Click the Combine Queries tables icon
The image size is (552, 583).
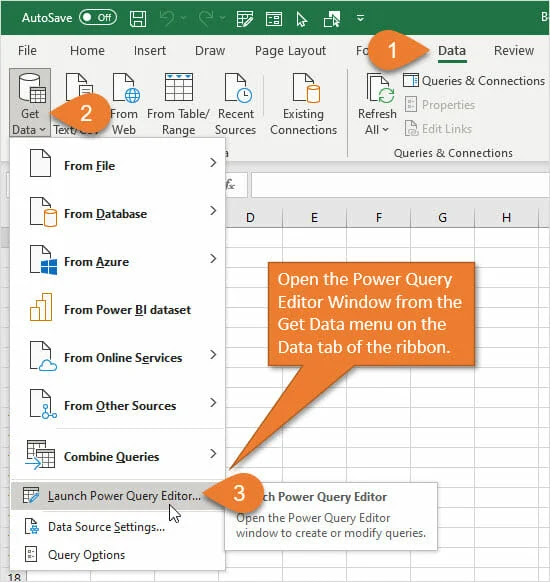tap(40, 454)
